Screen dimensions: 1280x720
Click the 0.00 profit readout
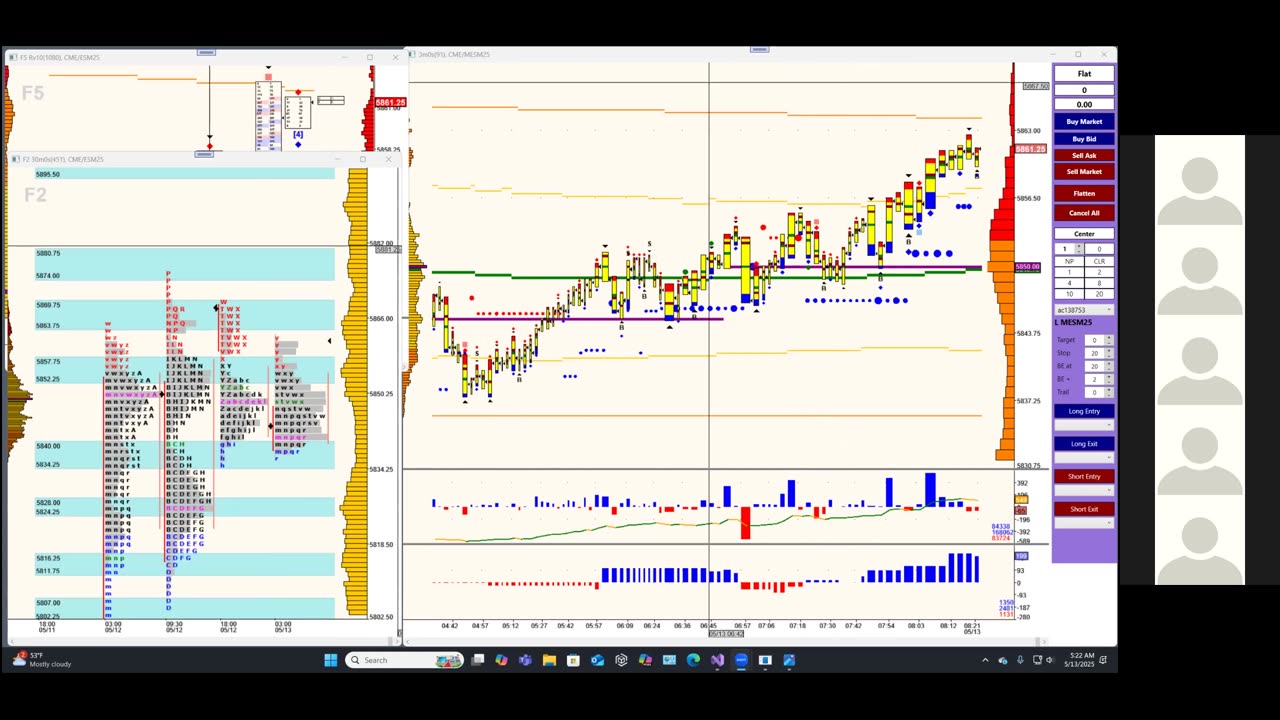tap(1084, 104)
